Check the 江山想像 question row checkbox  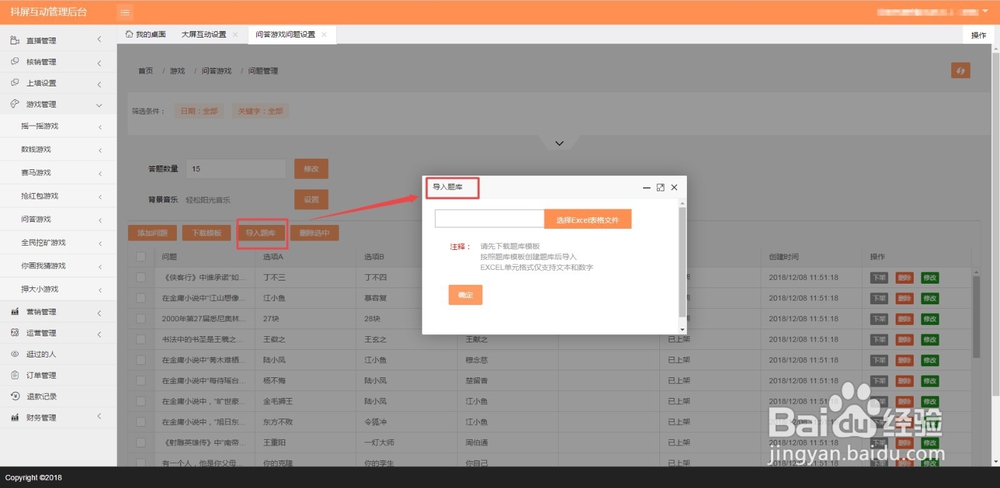141,298
